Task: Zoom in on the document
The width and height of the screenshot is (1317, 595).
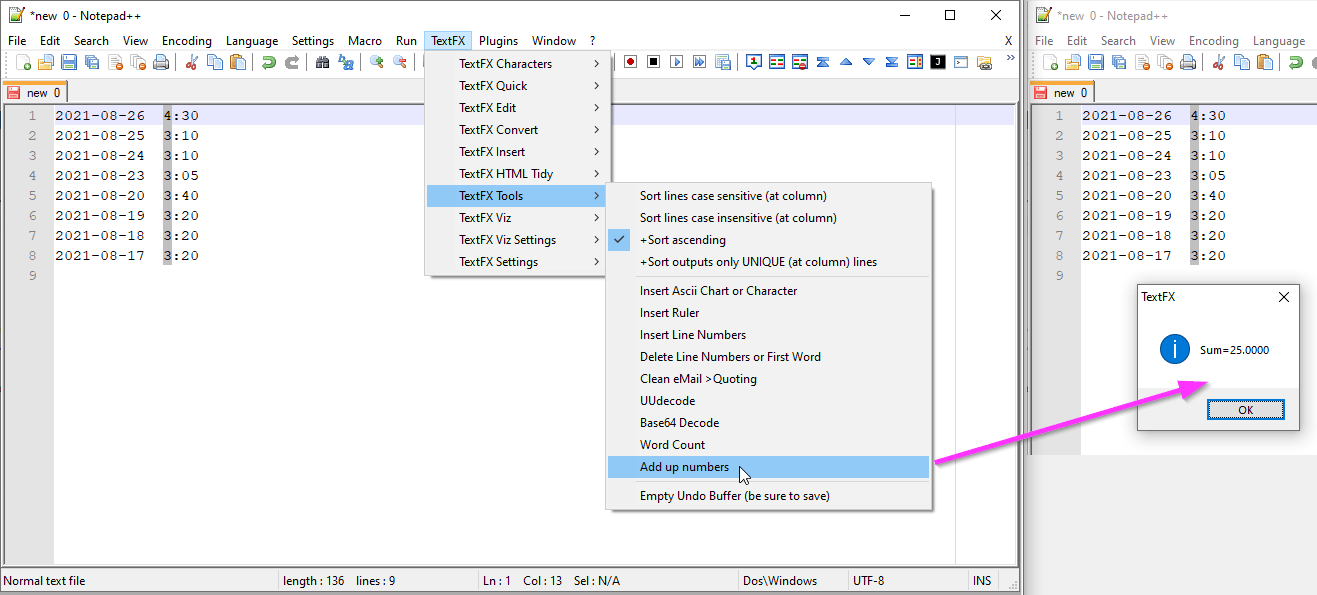Action: [377, 62]
